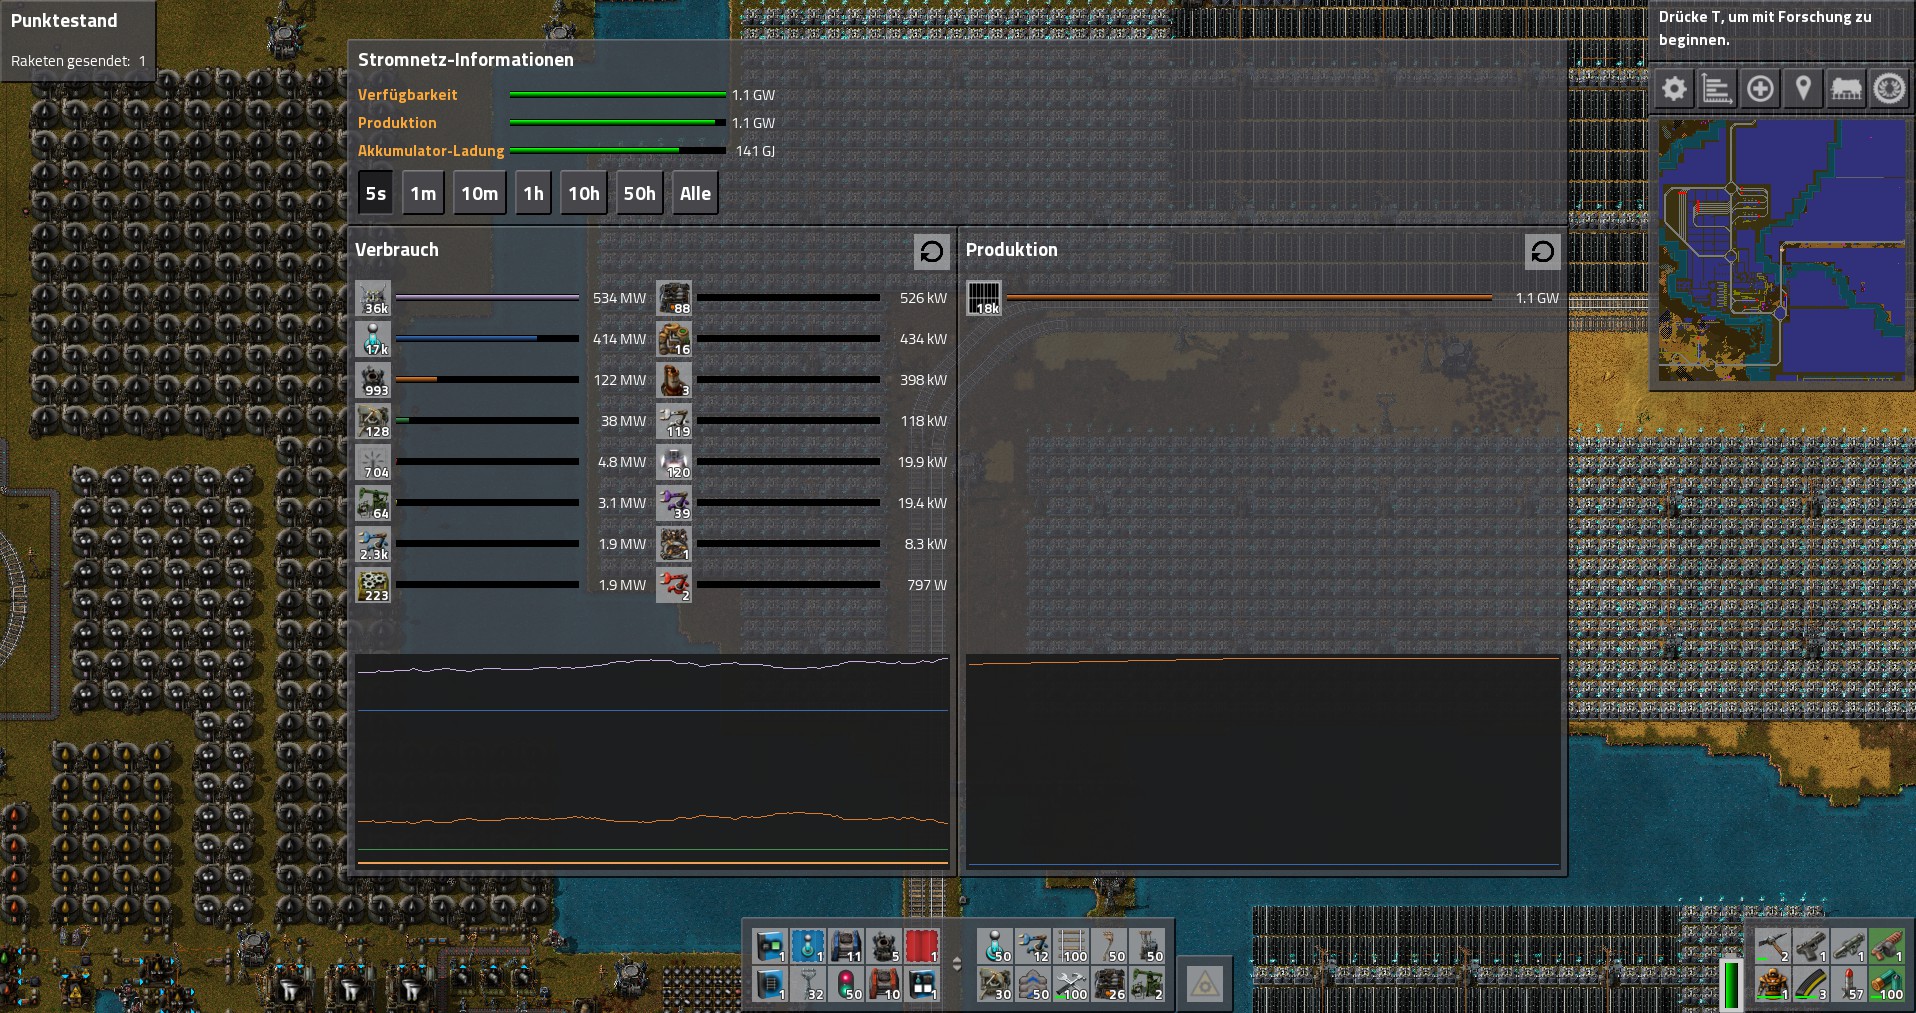Screen dimensions: 1916x1013
Task: Pick pumpjack stack (2) in quickbar
Action: tap(1147, 984)
